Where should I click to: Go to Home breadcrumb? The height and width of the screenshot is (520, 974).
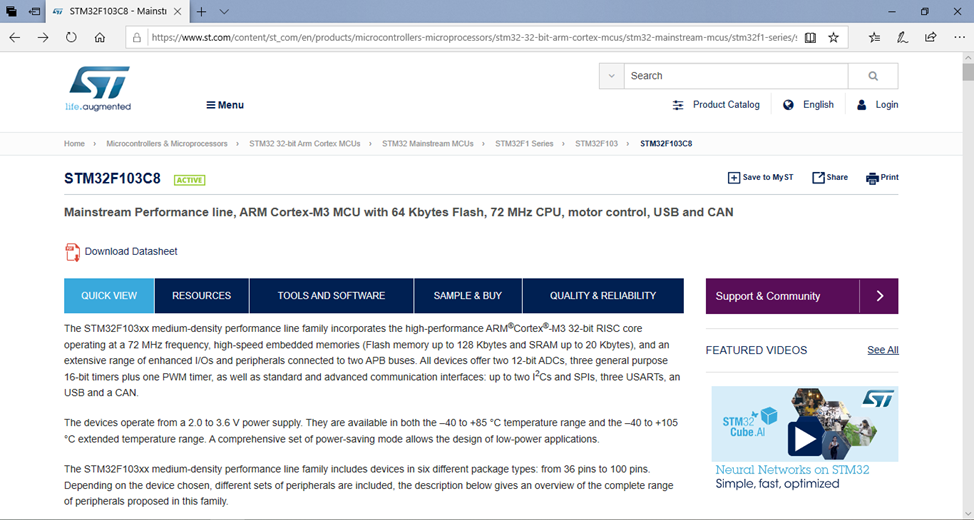pyautogui.click(x=74, y=144)
